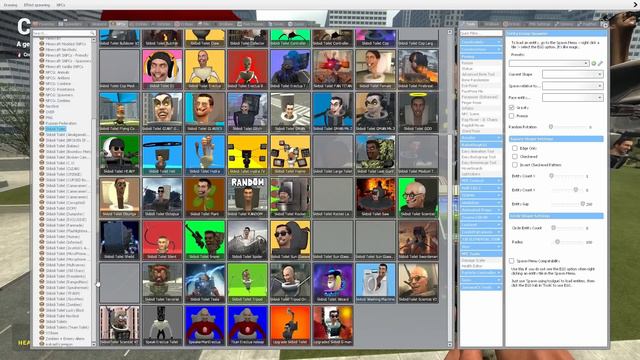The image size is (640, 360).
Task: Spawn the Skibidi Toilet Saw NPC
Action: click(x=375, y=198)
